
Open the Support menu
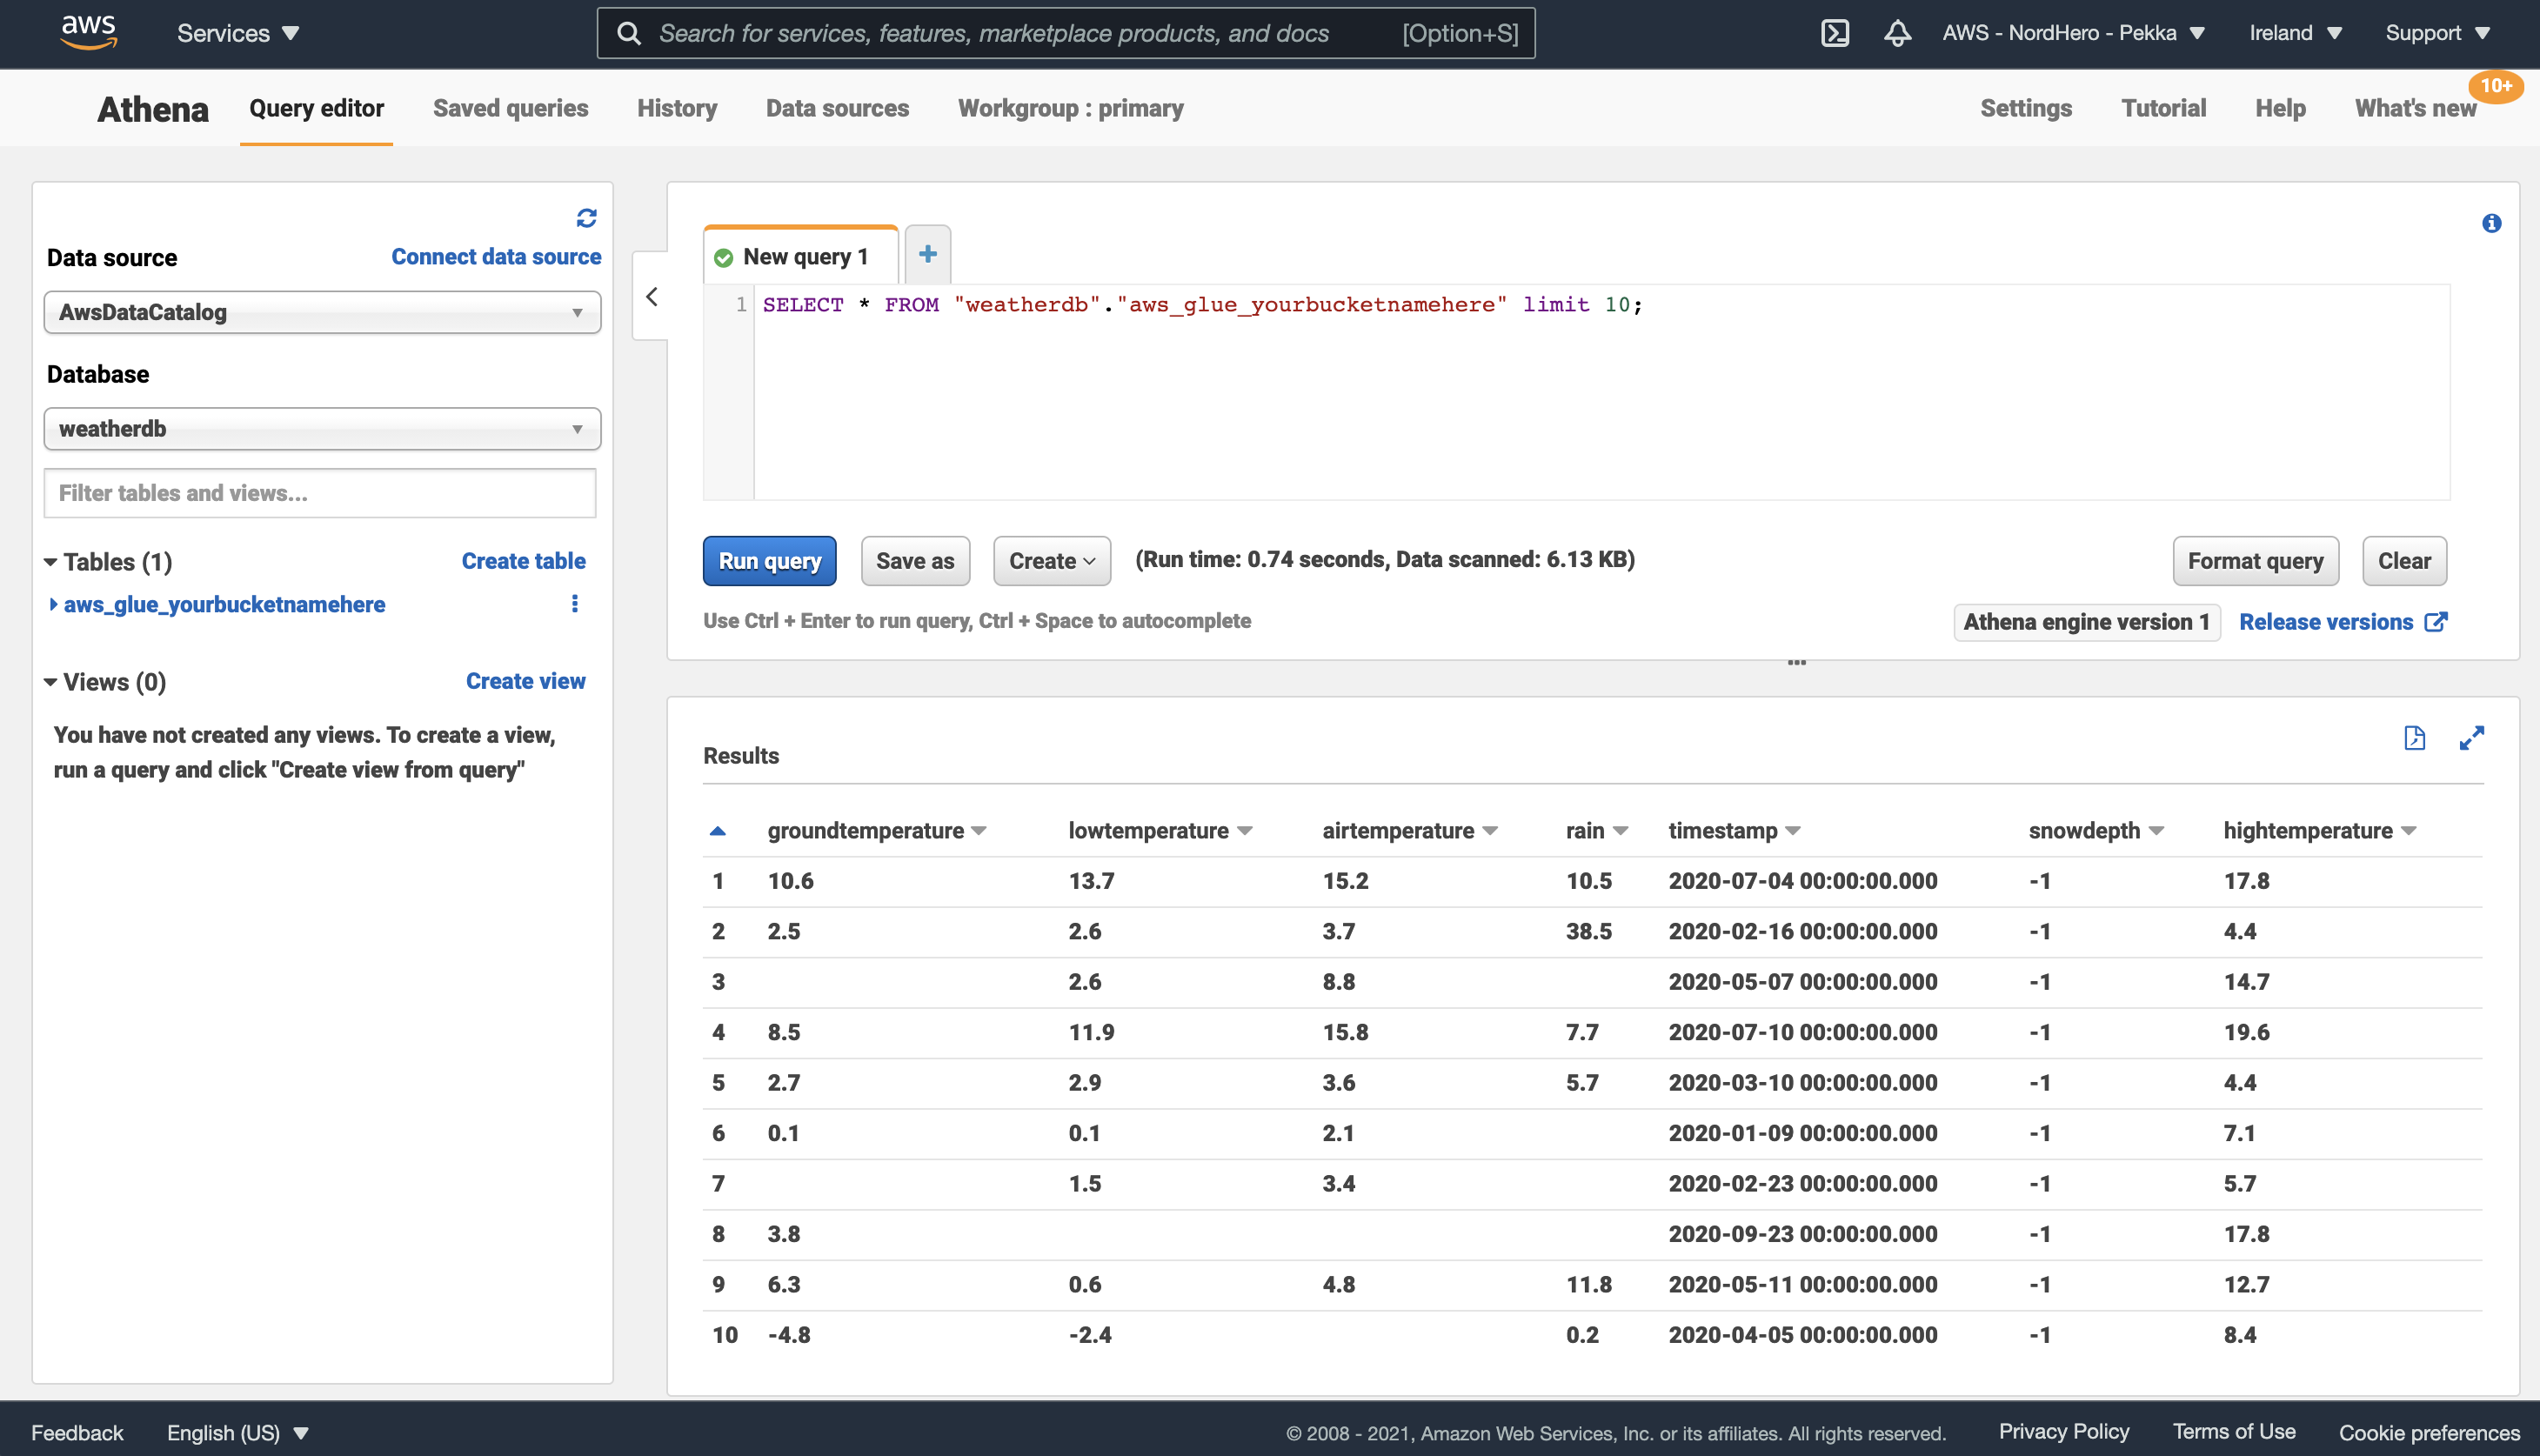coord(2437,33)
